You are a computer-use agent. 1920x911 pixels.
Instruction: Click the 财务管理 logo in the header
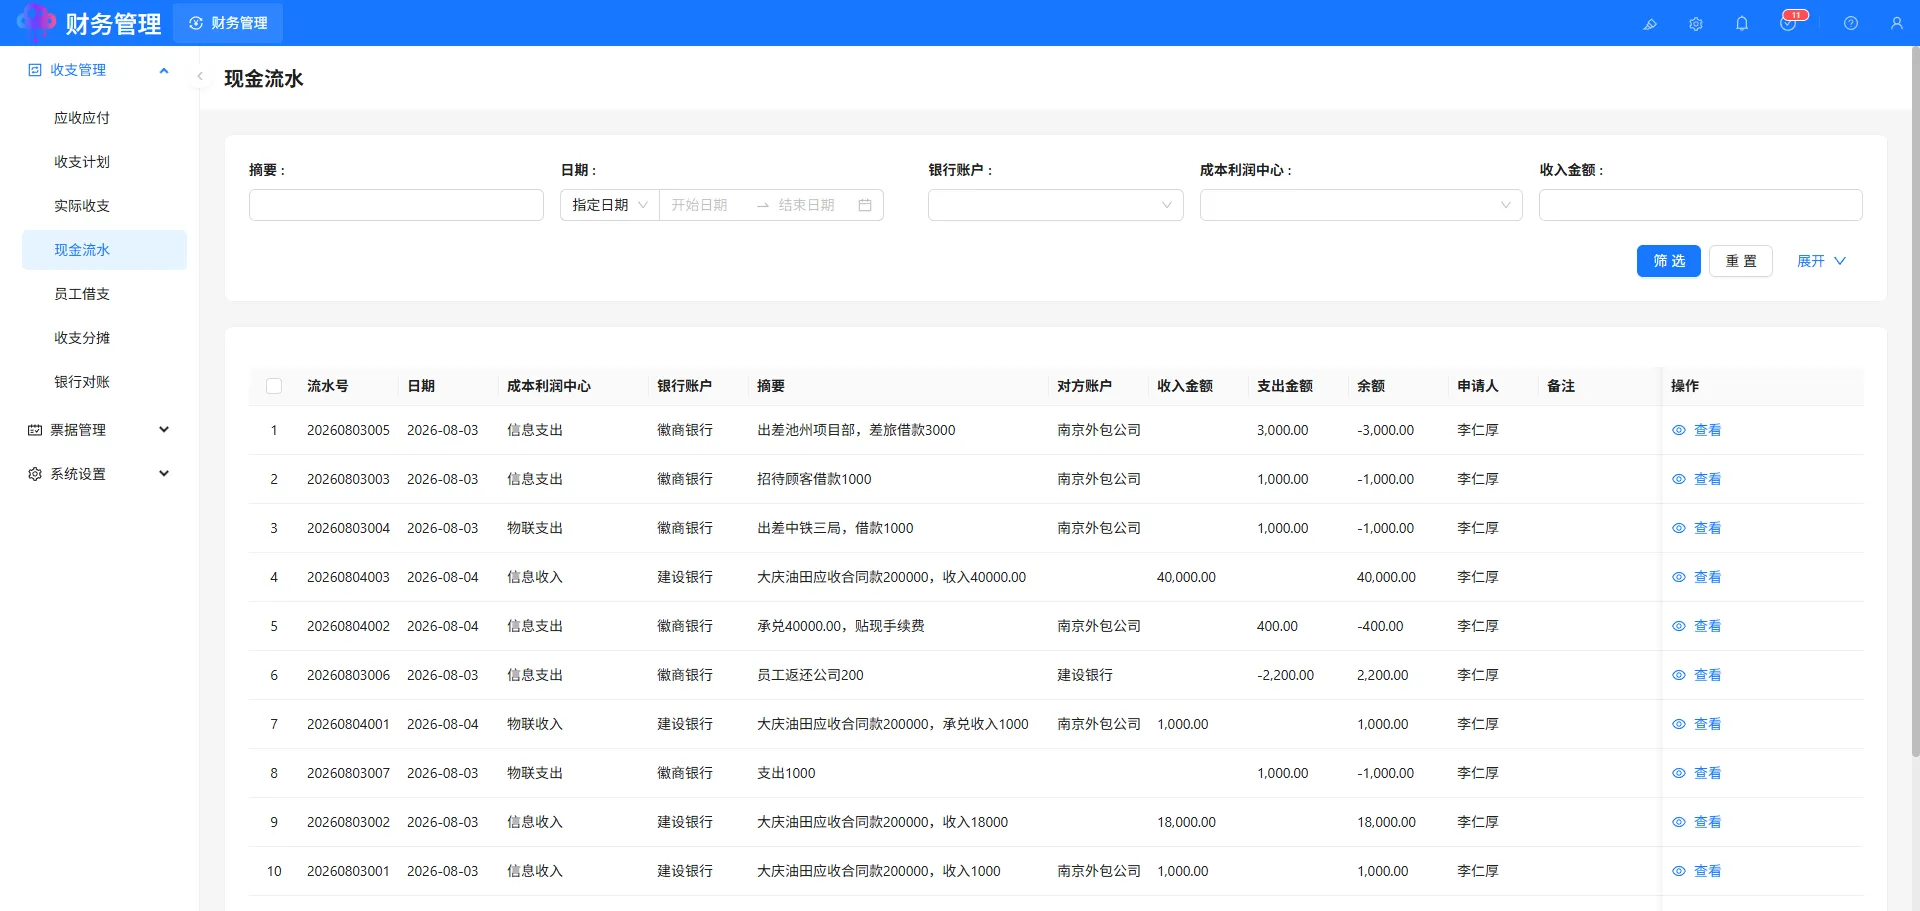pos(90,23)
